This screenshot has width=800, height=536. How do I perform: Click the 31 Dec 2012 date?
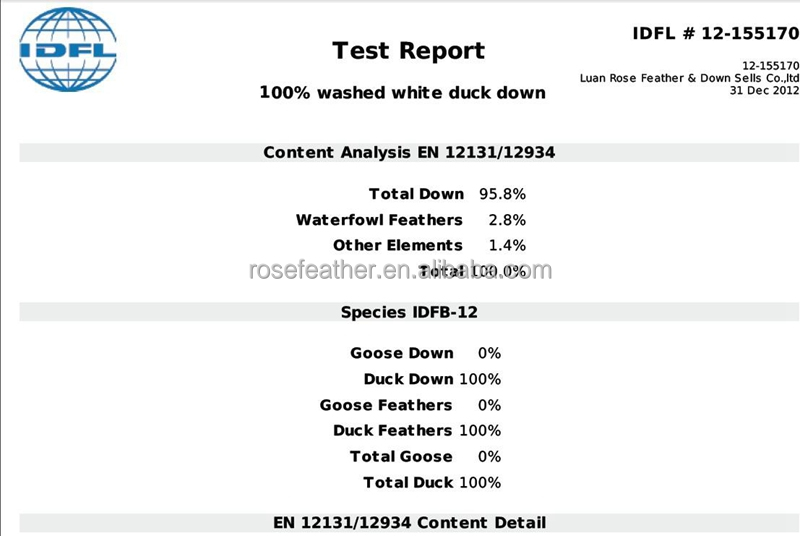click(764, 90)
